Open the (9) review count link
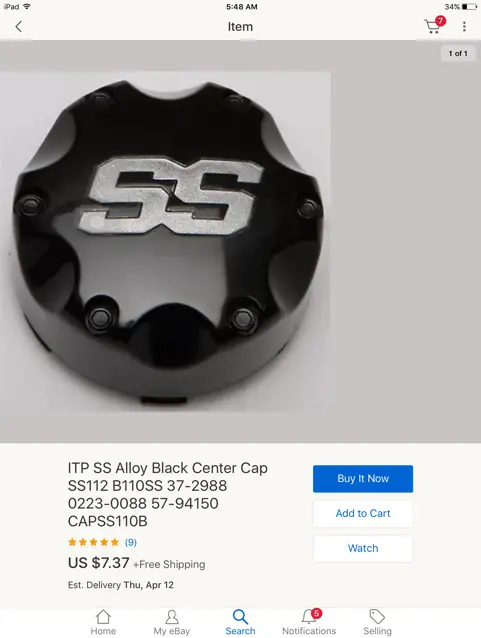This screenshot has width=481, height=638. (x=131, y=542)
